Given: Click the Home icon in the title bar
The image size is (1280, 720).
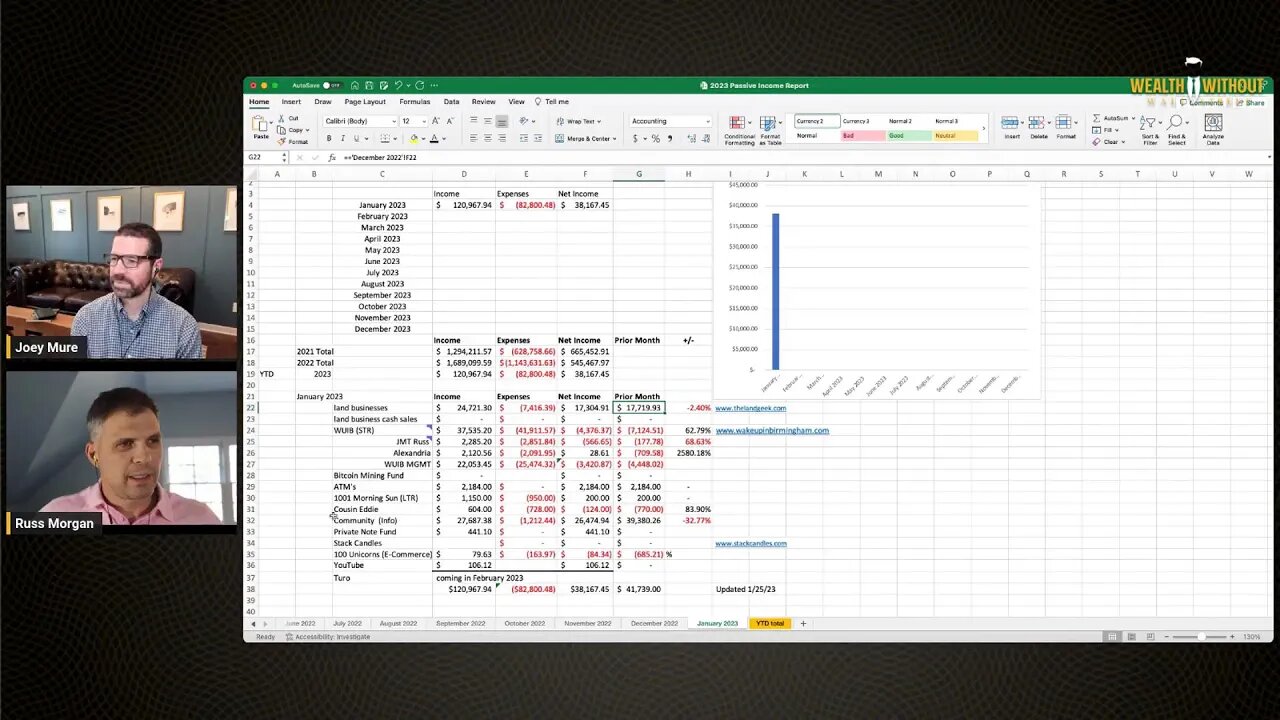Looking at the screenshot, I should pos(354,86).
